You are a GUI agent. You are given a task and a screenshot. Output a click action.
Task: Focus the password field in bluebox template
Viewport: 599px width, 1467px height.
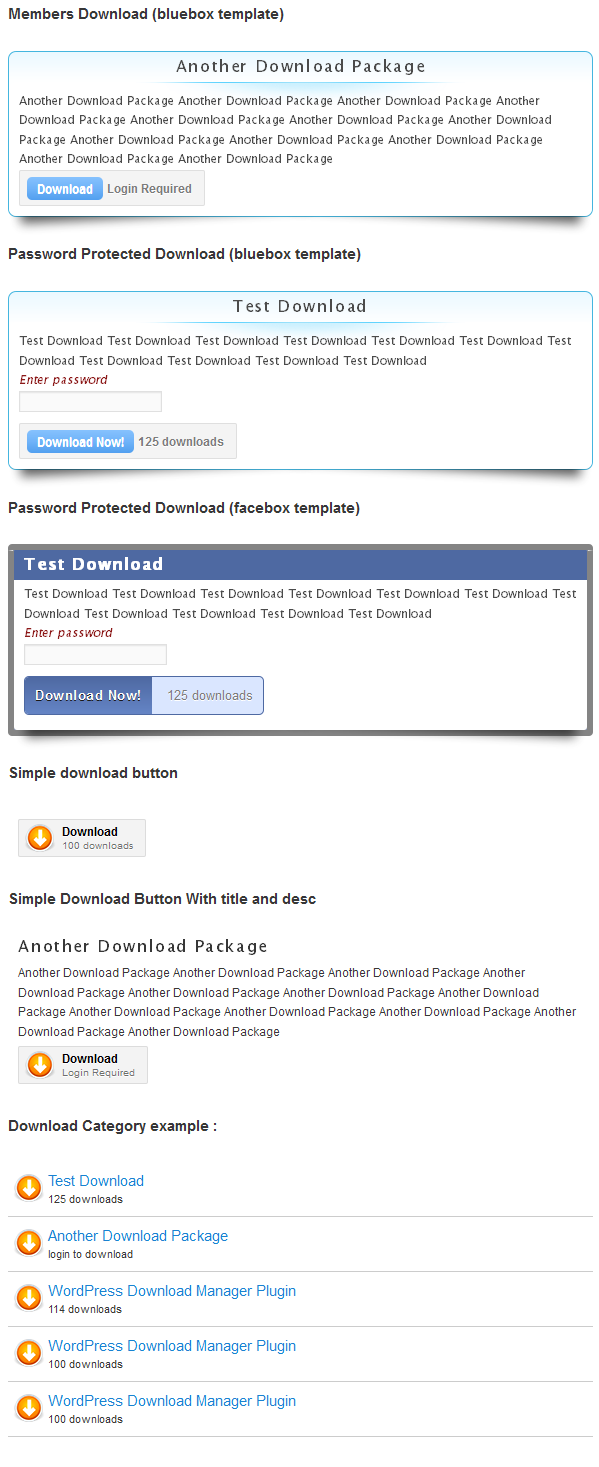(90, 401)
